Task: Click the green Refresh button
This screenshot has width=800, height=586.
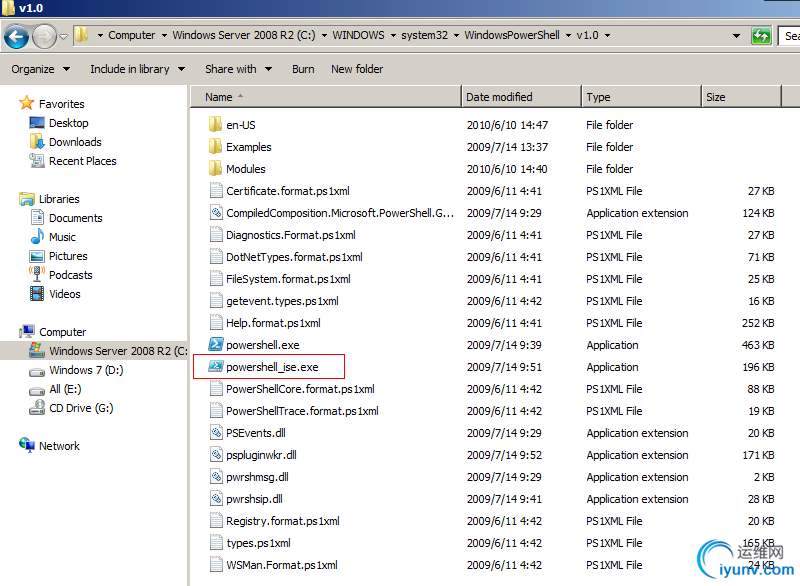Action: click(x=761, y=36)
